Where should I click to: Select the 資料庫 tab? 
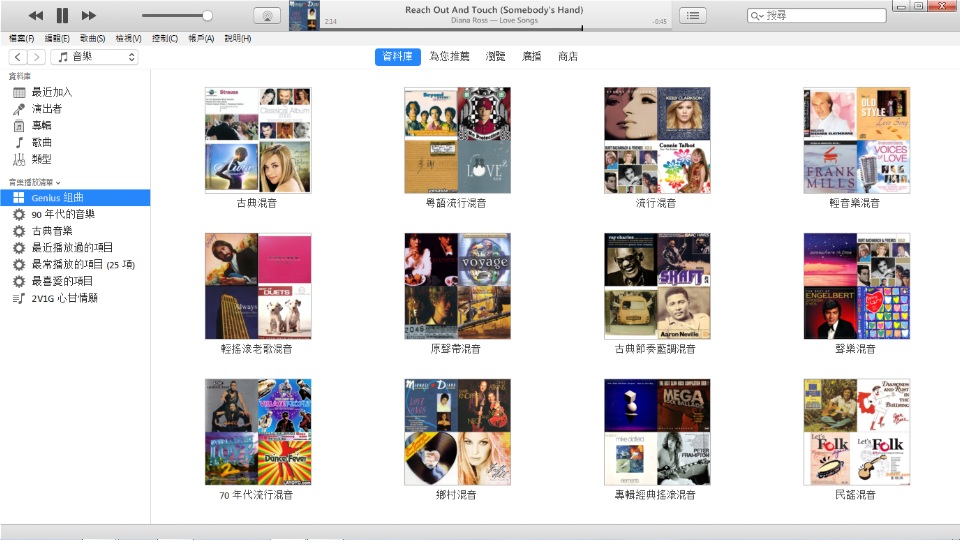point(398,57)
